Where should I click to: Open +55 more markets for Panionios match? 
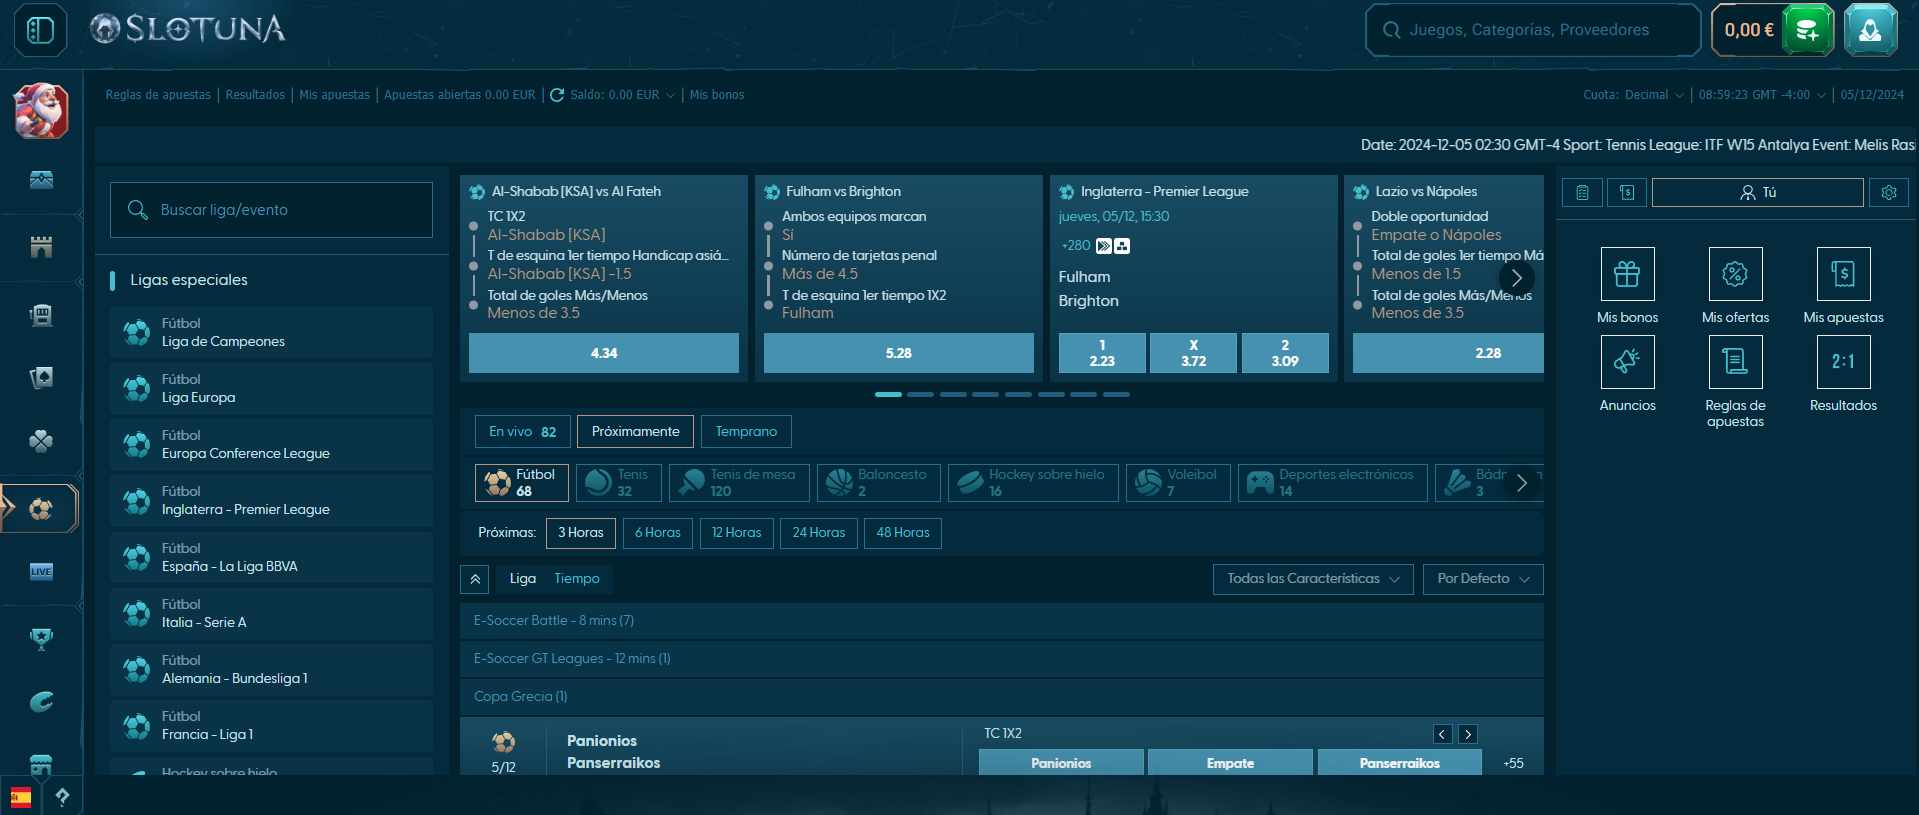tap(1513, 763)
